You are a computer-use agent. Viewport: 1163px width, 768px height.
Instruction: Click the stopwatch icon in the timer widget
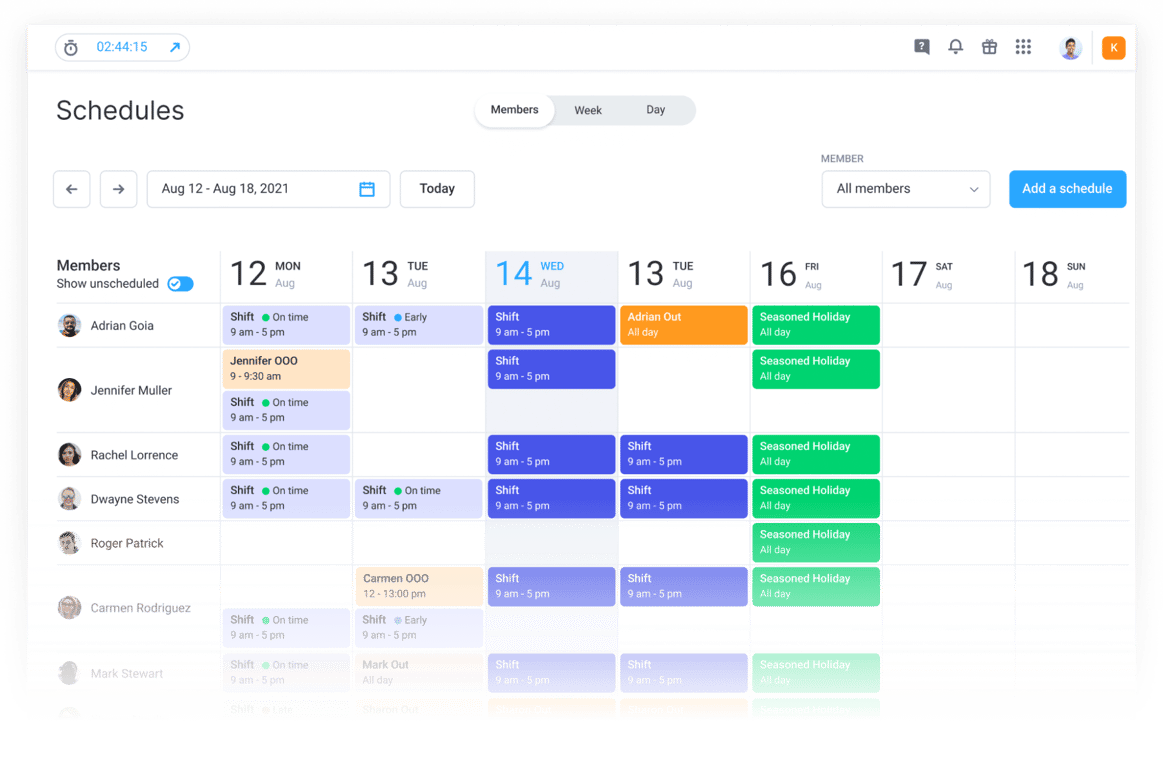pos(70,46)
